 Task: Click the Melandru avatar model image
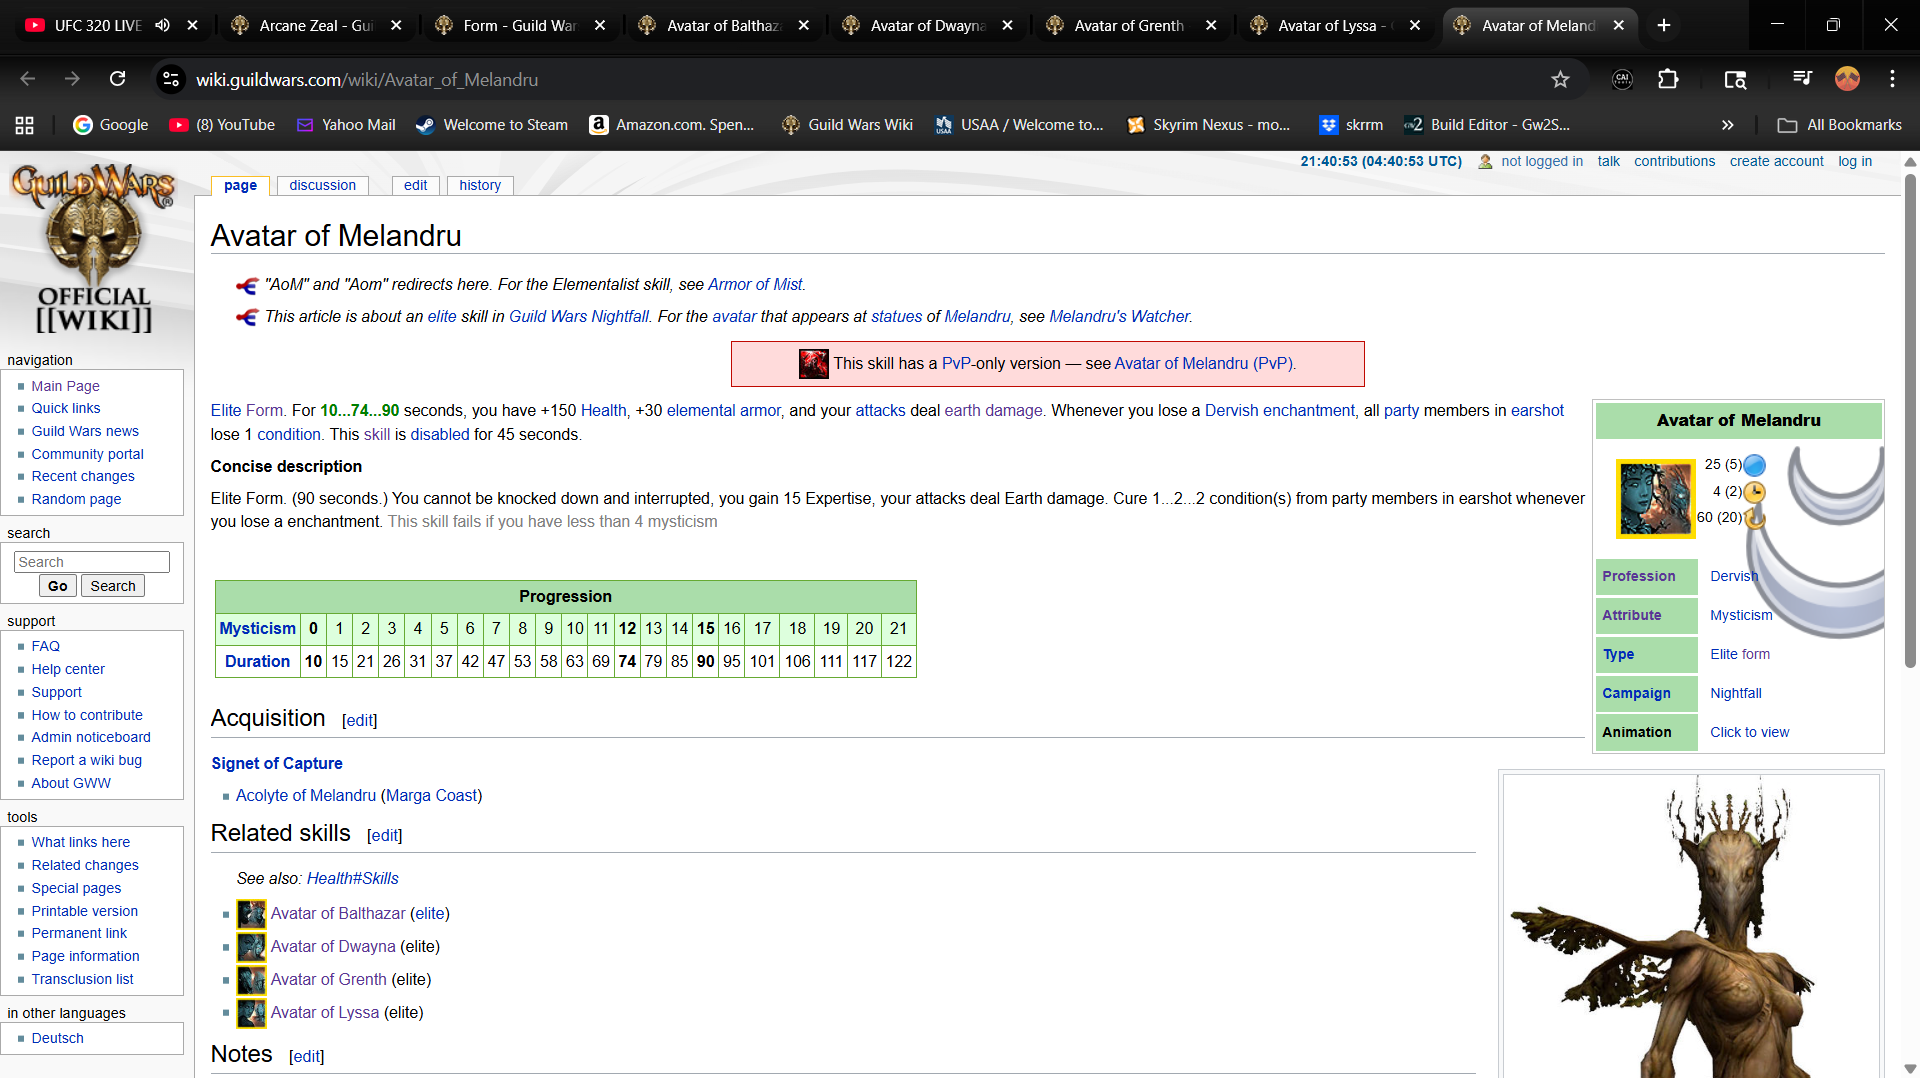1692,925
